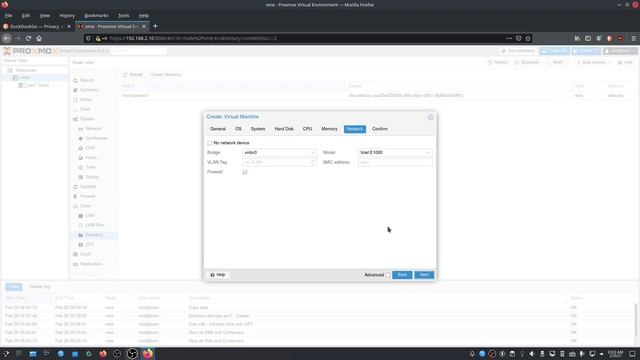This screenshot has width=640, height=360.
Task: Open LVM-Thin in the node sidebar
Action: tap(94, 226)
